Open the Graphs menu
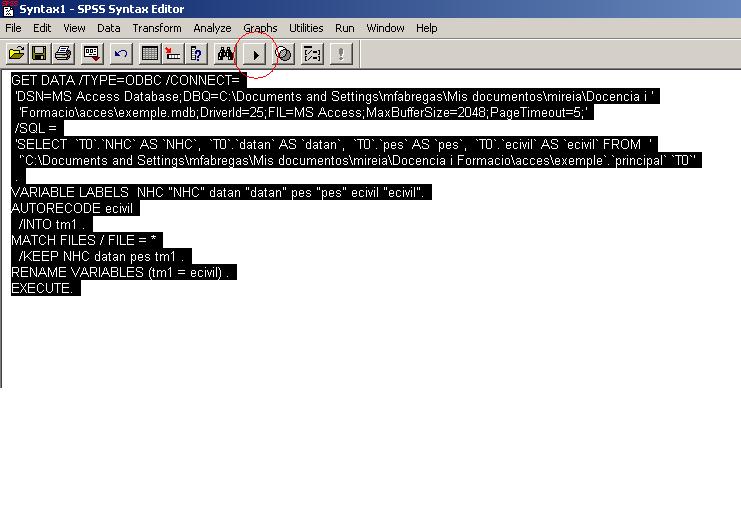Screen dimensions: 741x512 [x=260, y=28]
